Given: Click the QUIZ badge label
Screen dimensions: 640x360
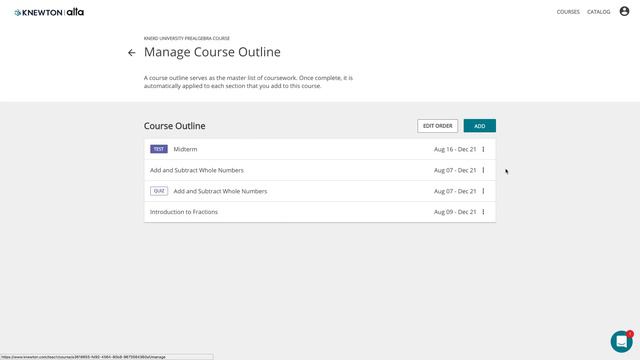Looking at the screenshot, I should pyautogui.click(x=159, y=191).
